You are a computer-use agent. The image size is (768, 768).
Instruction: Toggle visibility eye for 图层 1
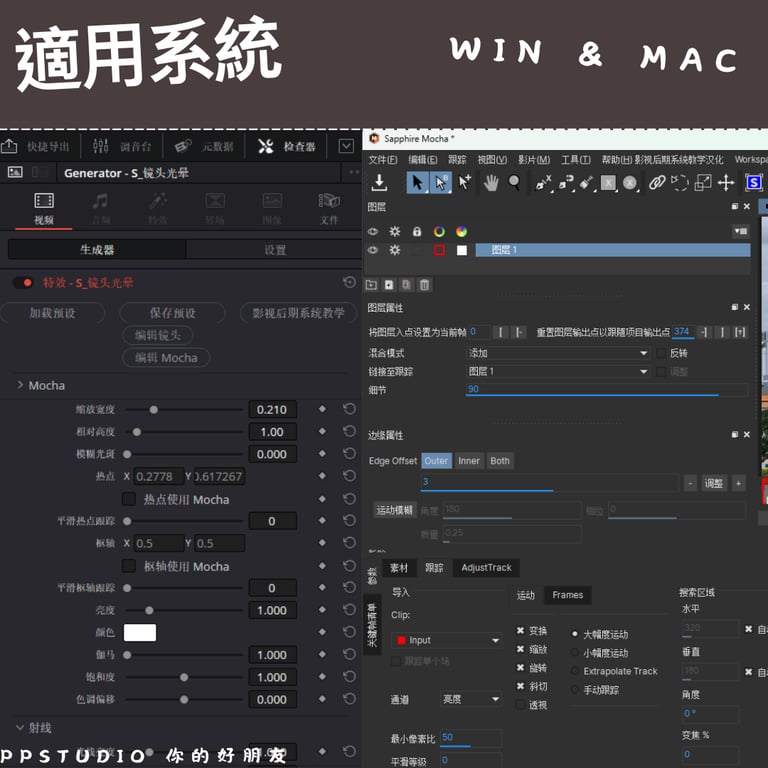(x=373, y=250)
